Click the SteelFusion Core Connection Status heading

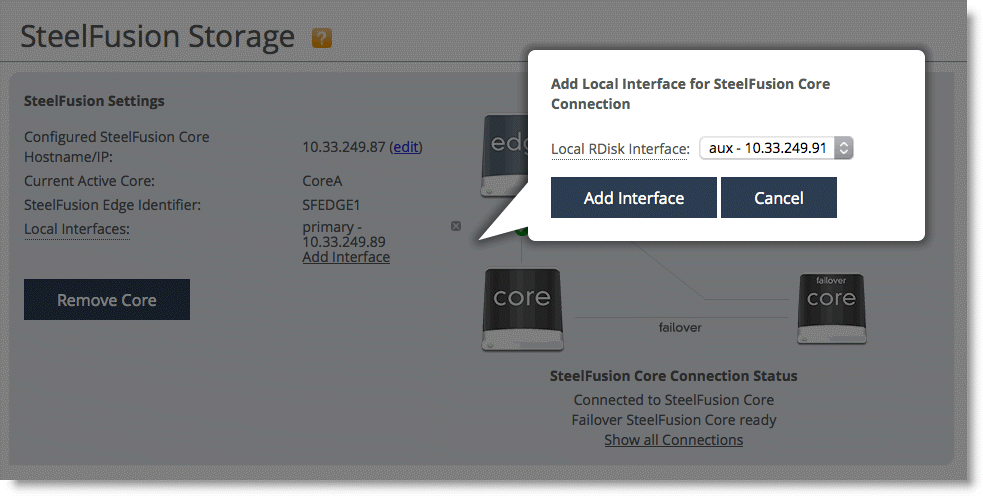(673, 376)
